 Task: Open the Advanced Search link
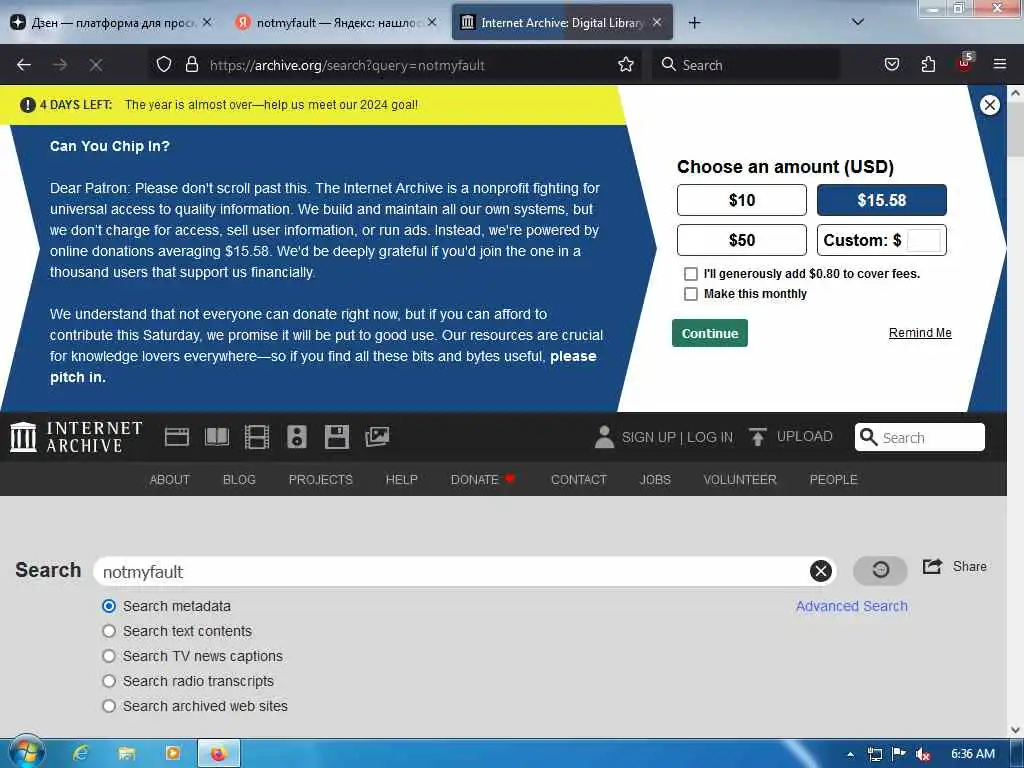tap(852, 606)
